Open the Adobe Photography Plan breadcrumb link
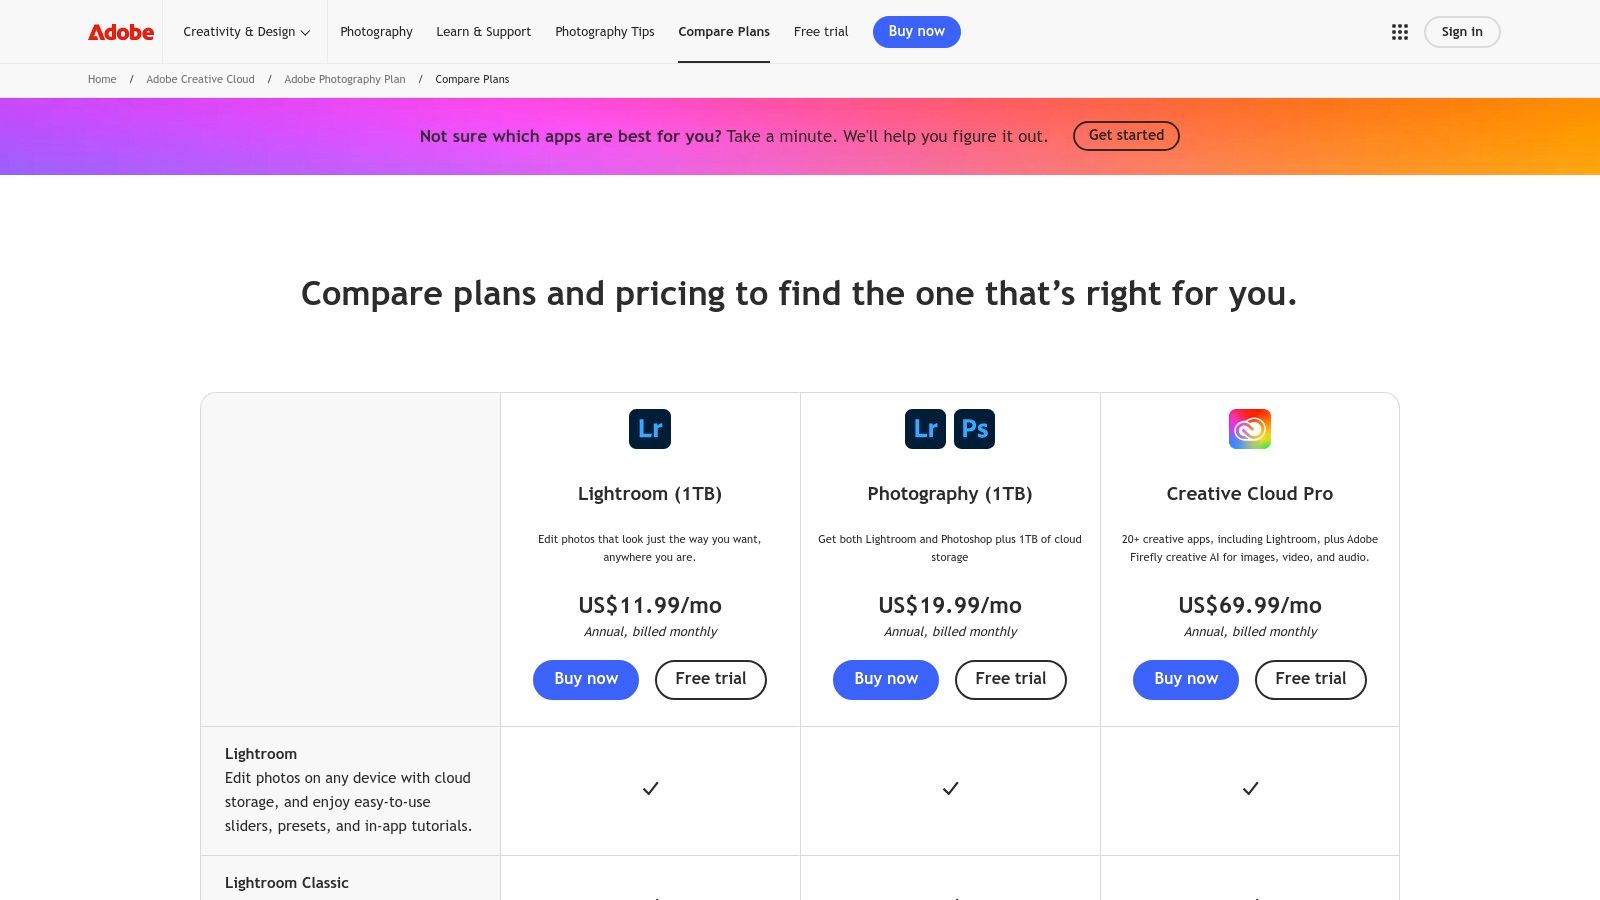1600x900 pixels. coord(345,79)
